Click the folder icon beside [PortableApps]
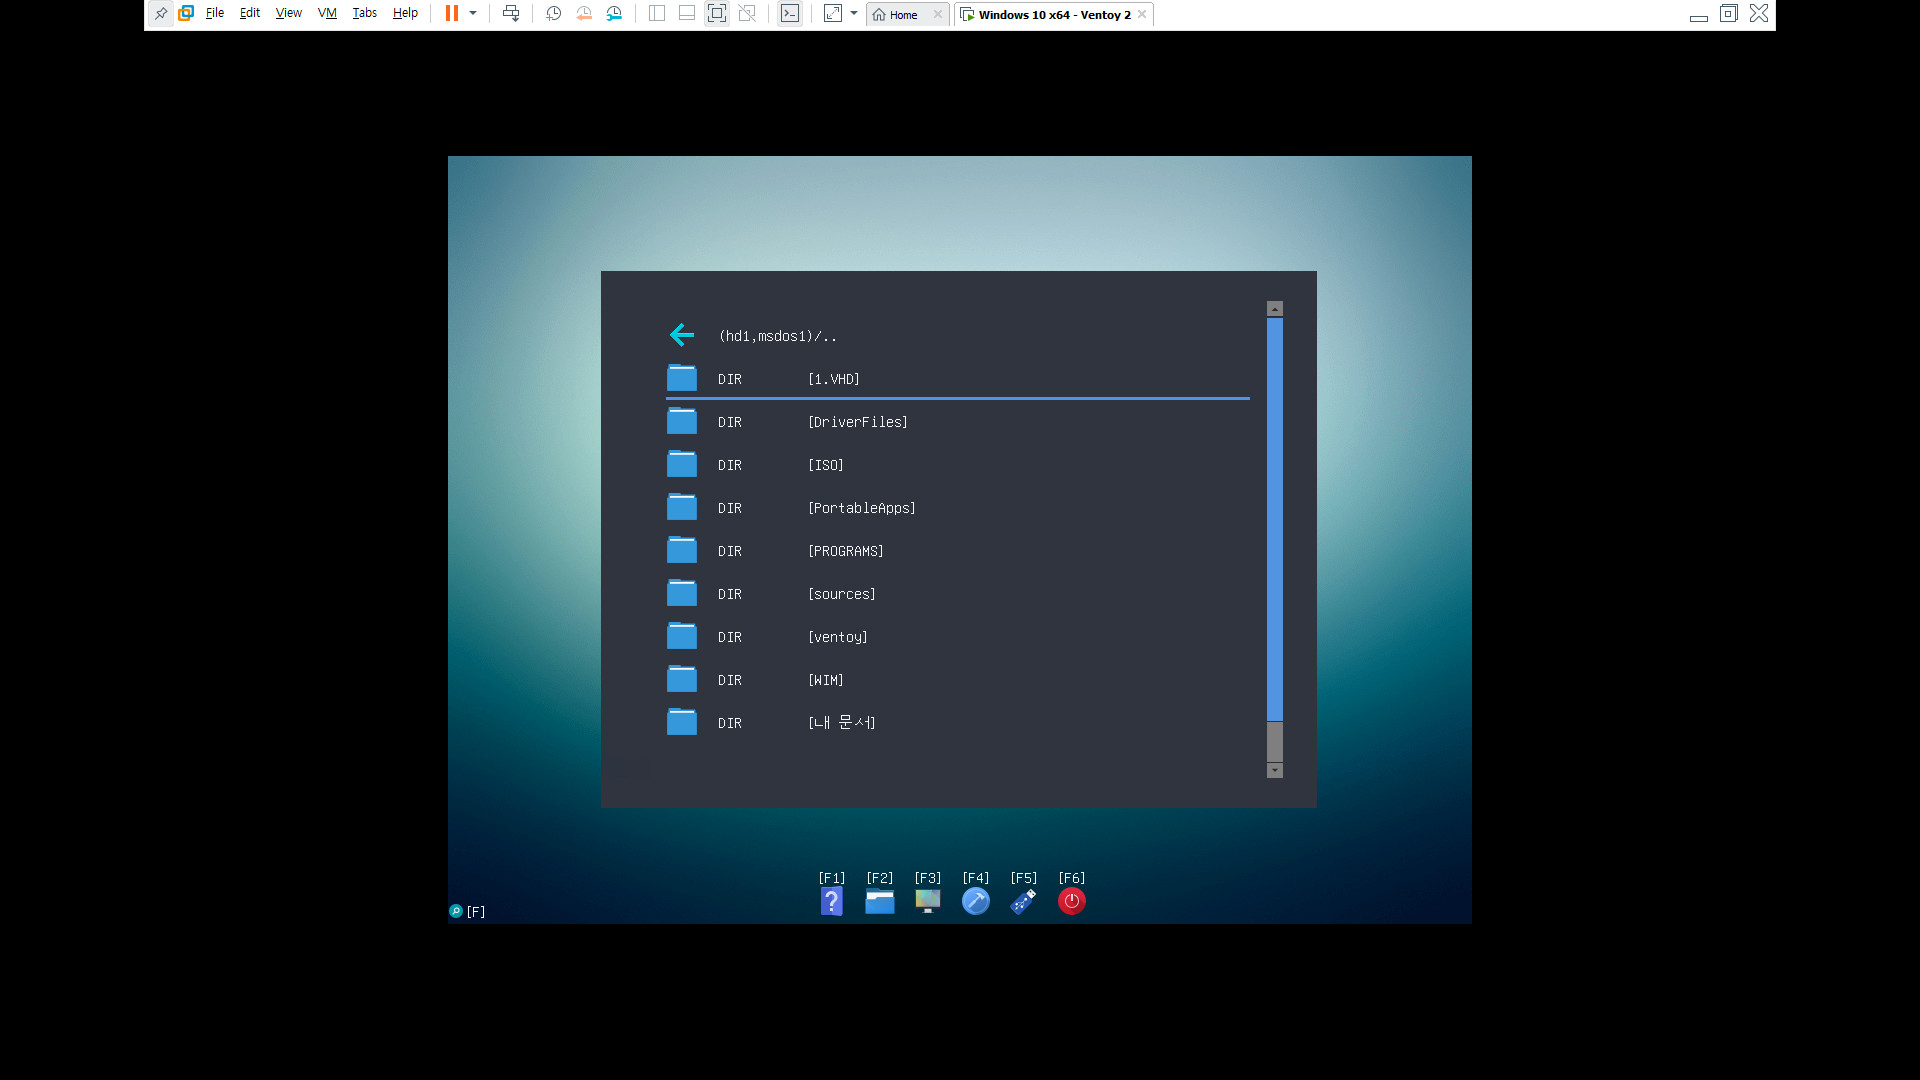The image size is (1920, 1080). pos(682,507)
